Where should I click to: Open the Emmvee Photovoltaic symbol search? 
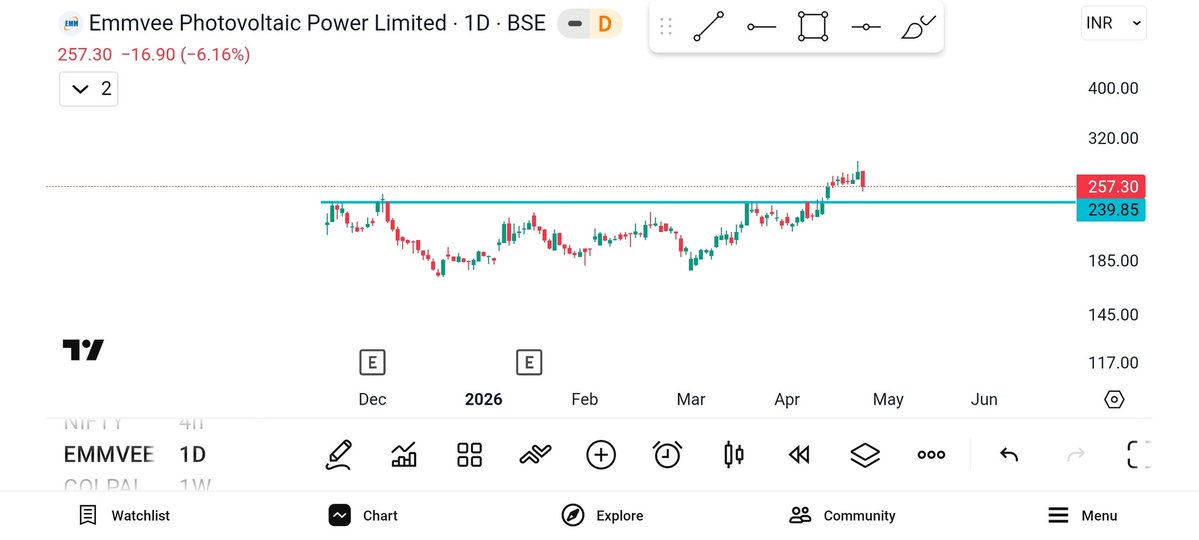pyautogui.click(x=266, y=23)
